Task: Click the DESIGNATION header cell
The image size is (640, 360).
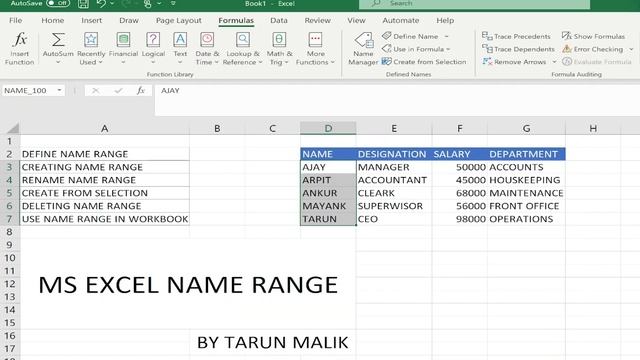Action: 394,154
